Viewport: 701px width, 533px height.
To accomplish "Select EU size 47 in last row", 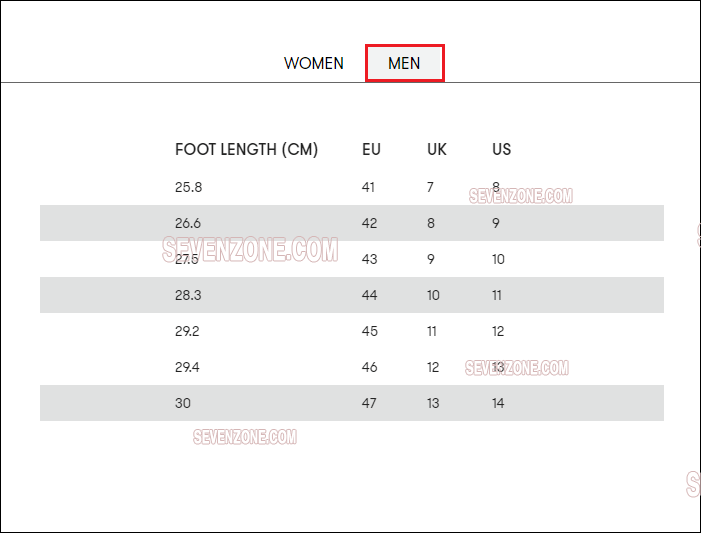I will coord(369,403).
